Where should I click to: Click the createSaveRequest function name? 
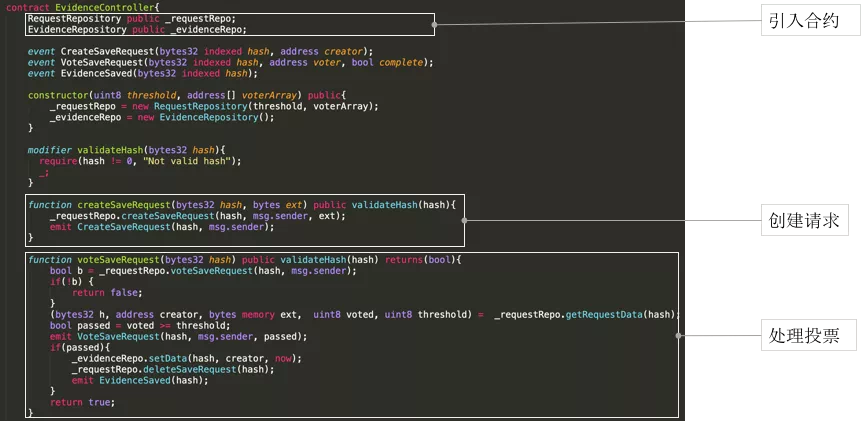124,205
